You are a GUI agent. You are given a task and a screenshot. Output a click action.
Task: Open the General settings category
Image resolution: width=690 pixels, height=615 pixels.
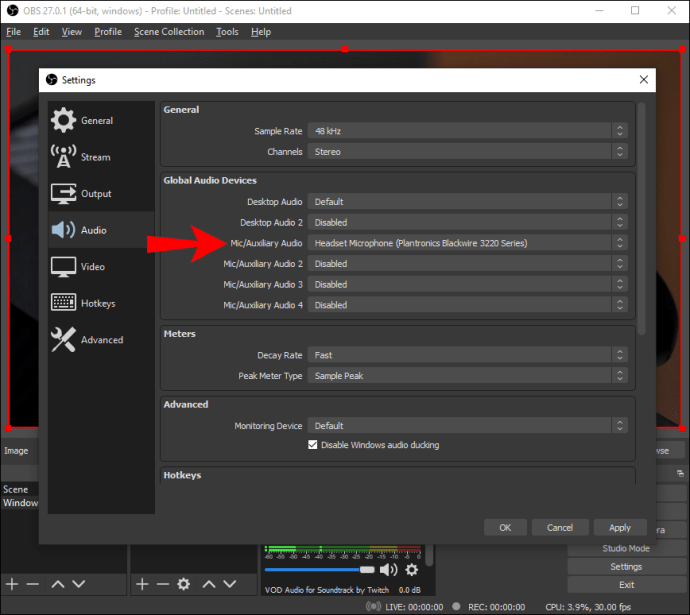101,120
